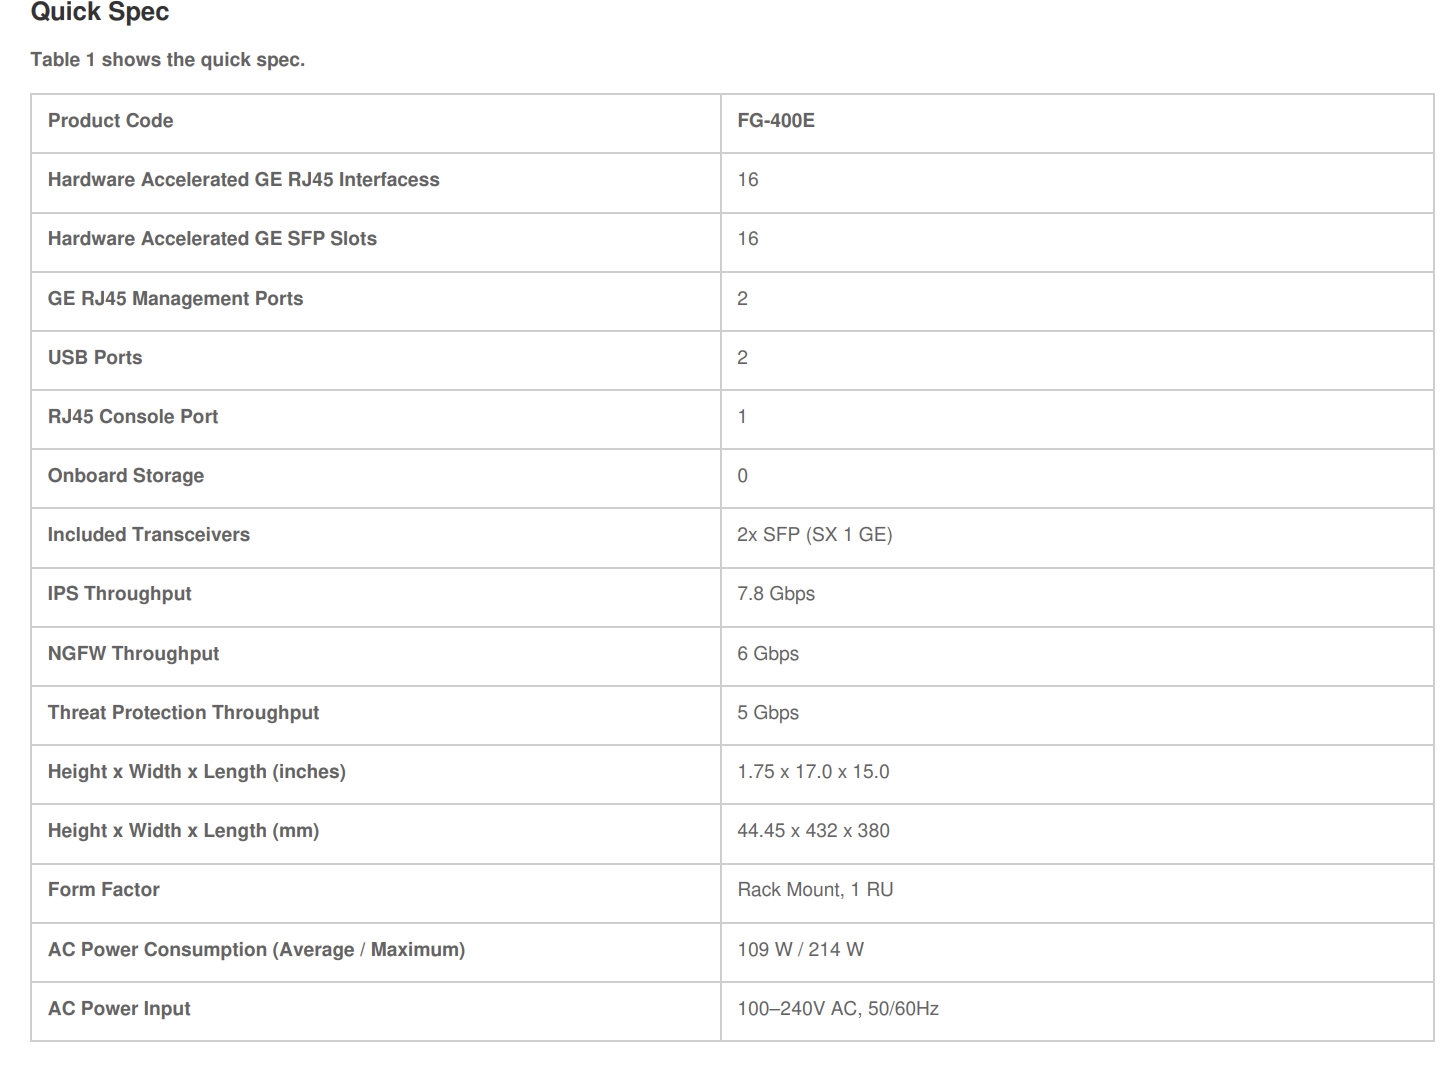Select the '1.75 x 17.0 x 15.0' dimensions value

[813, 772]
